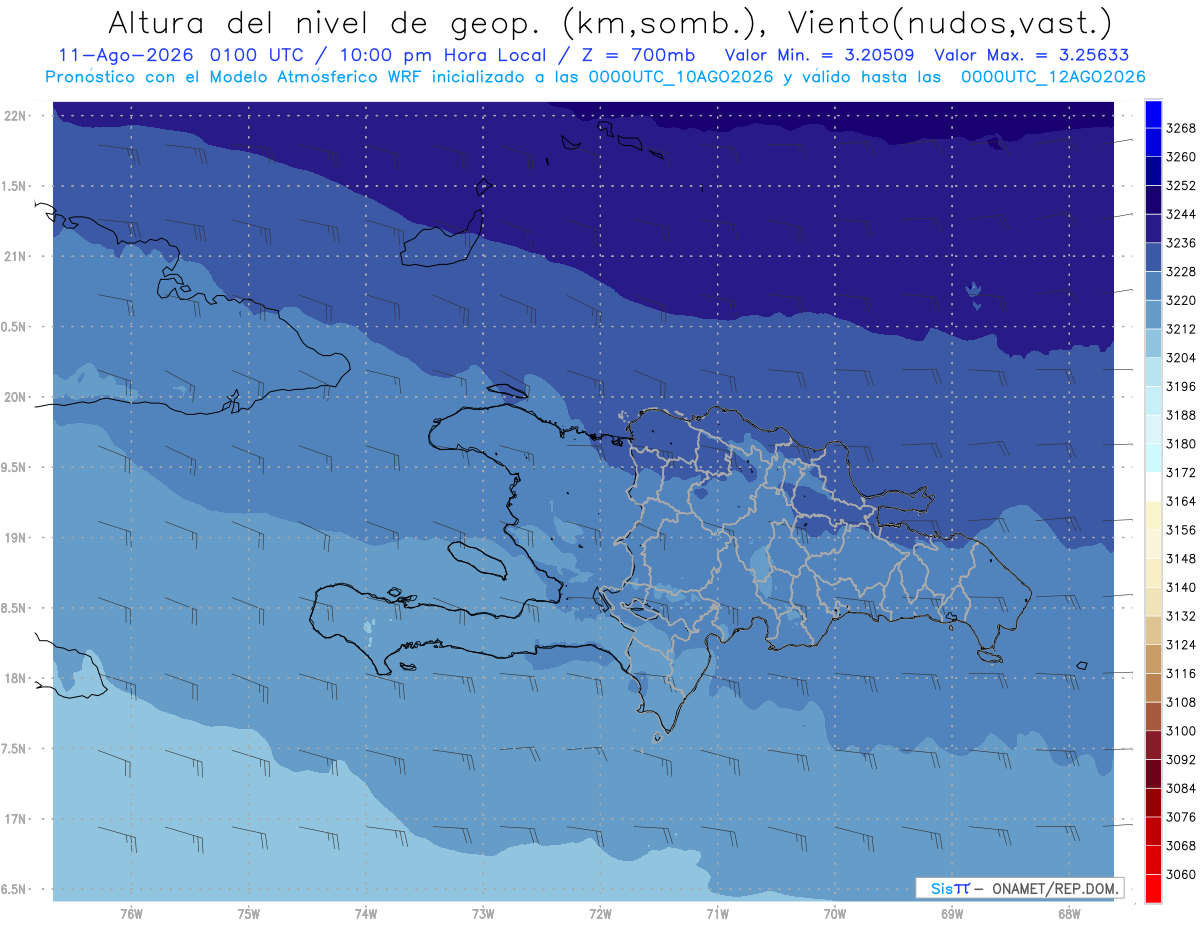Click the 75W longitude axis label
The width and height of the screenshot is (1200, 927).
(x=249, y=914)
